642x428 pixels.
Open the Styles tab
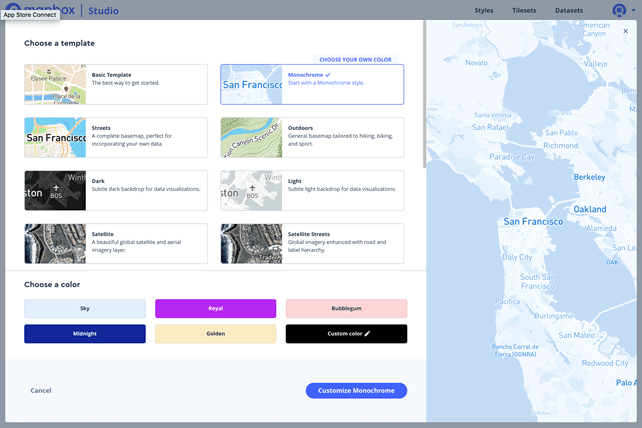tap(484, 11)
